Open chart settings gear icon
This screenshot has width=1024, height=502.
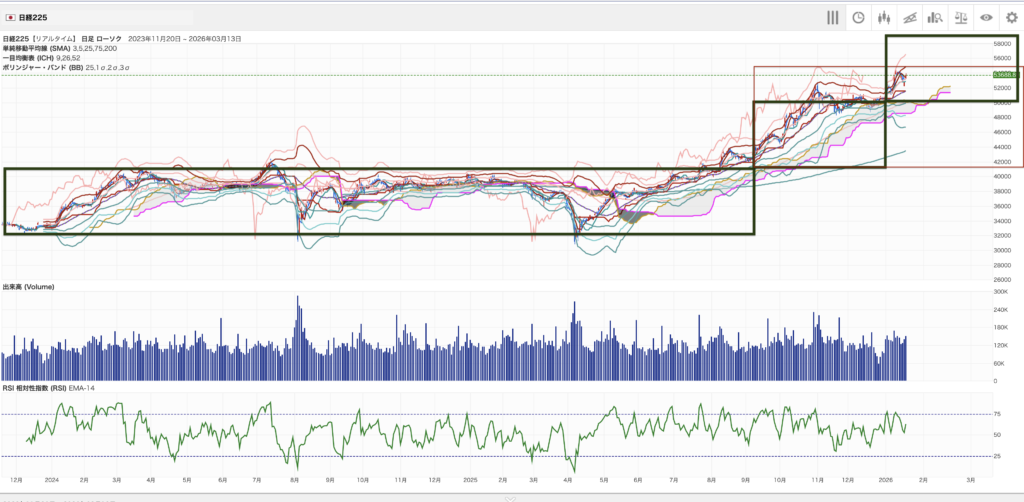point(1011,17)
